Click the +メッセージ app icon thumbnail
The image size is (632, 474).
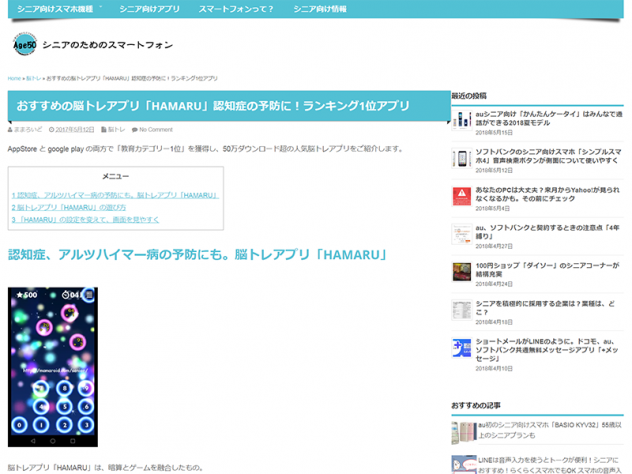point(462,347)
